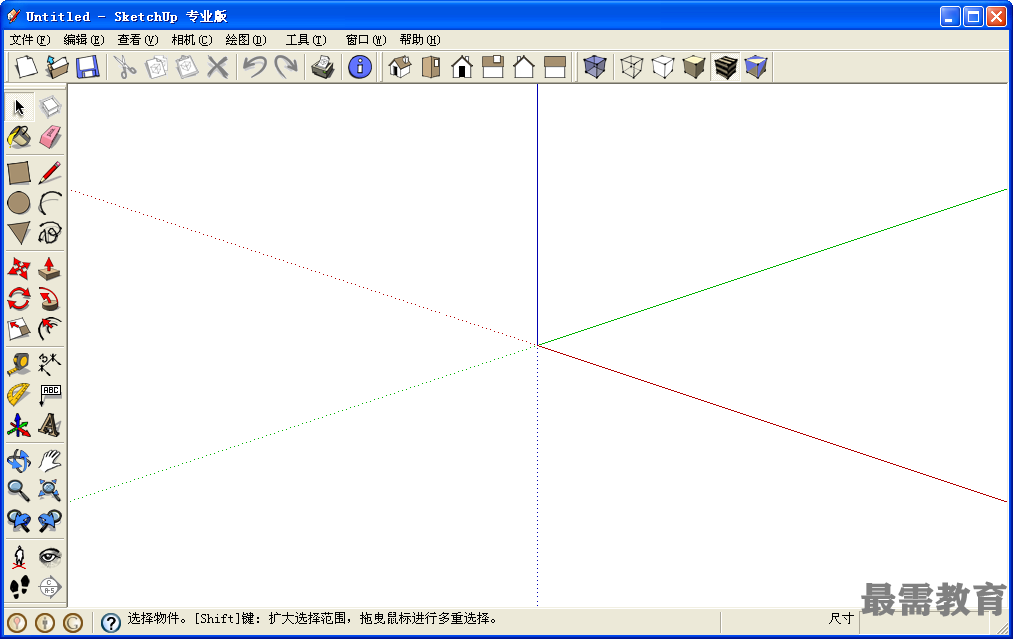Pick the Protractor tool

point(19,395)
